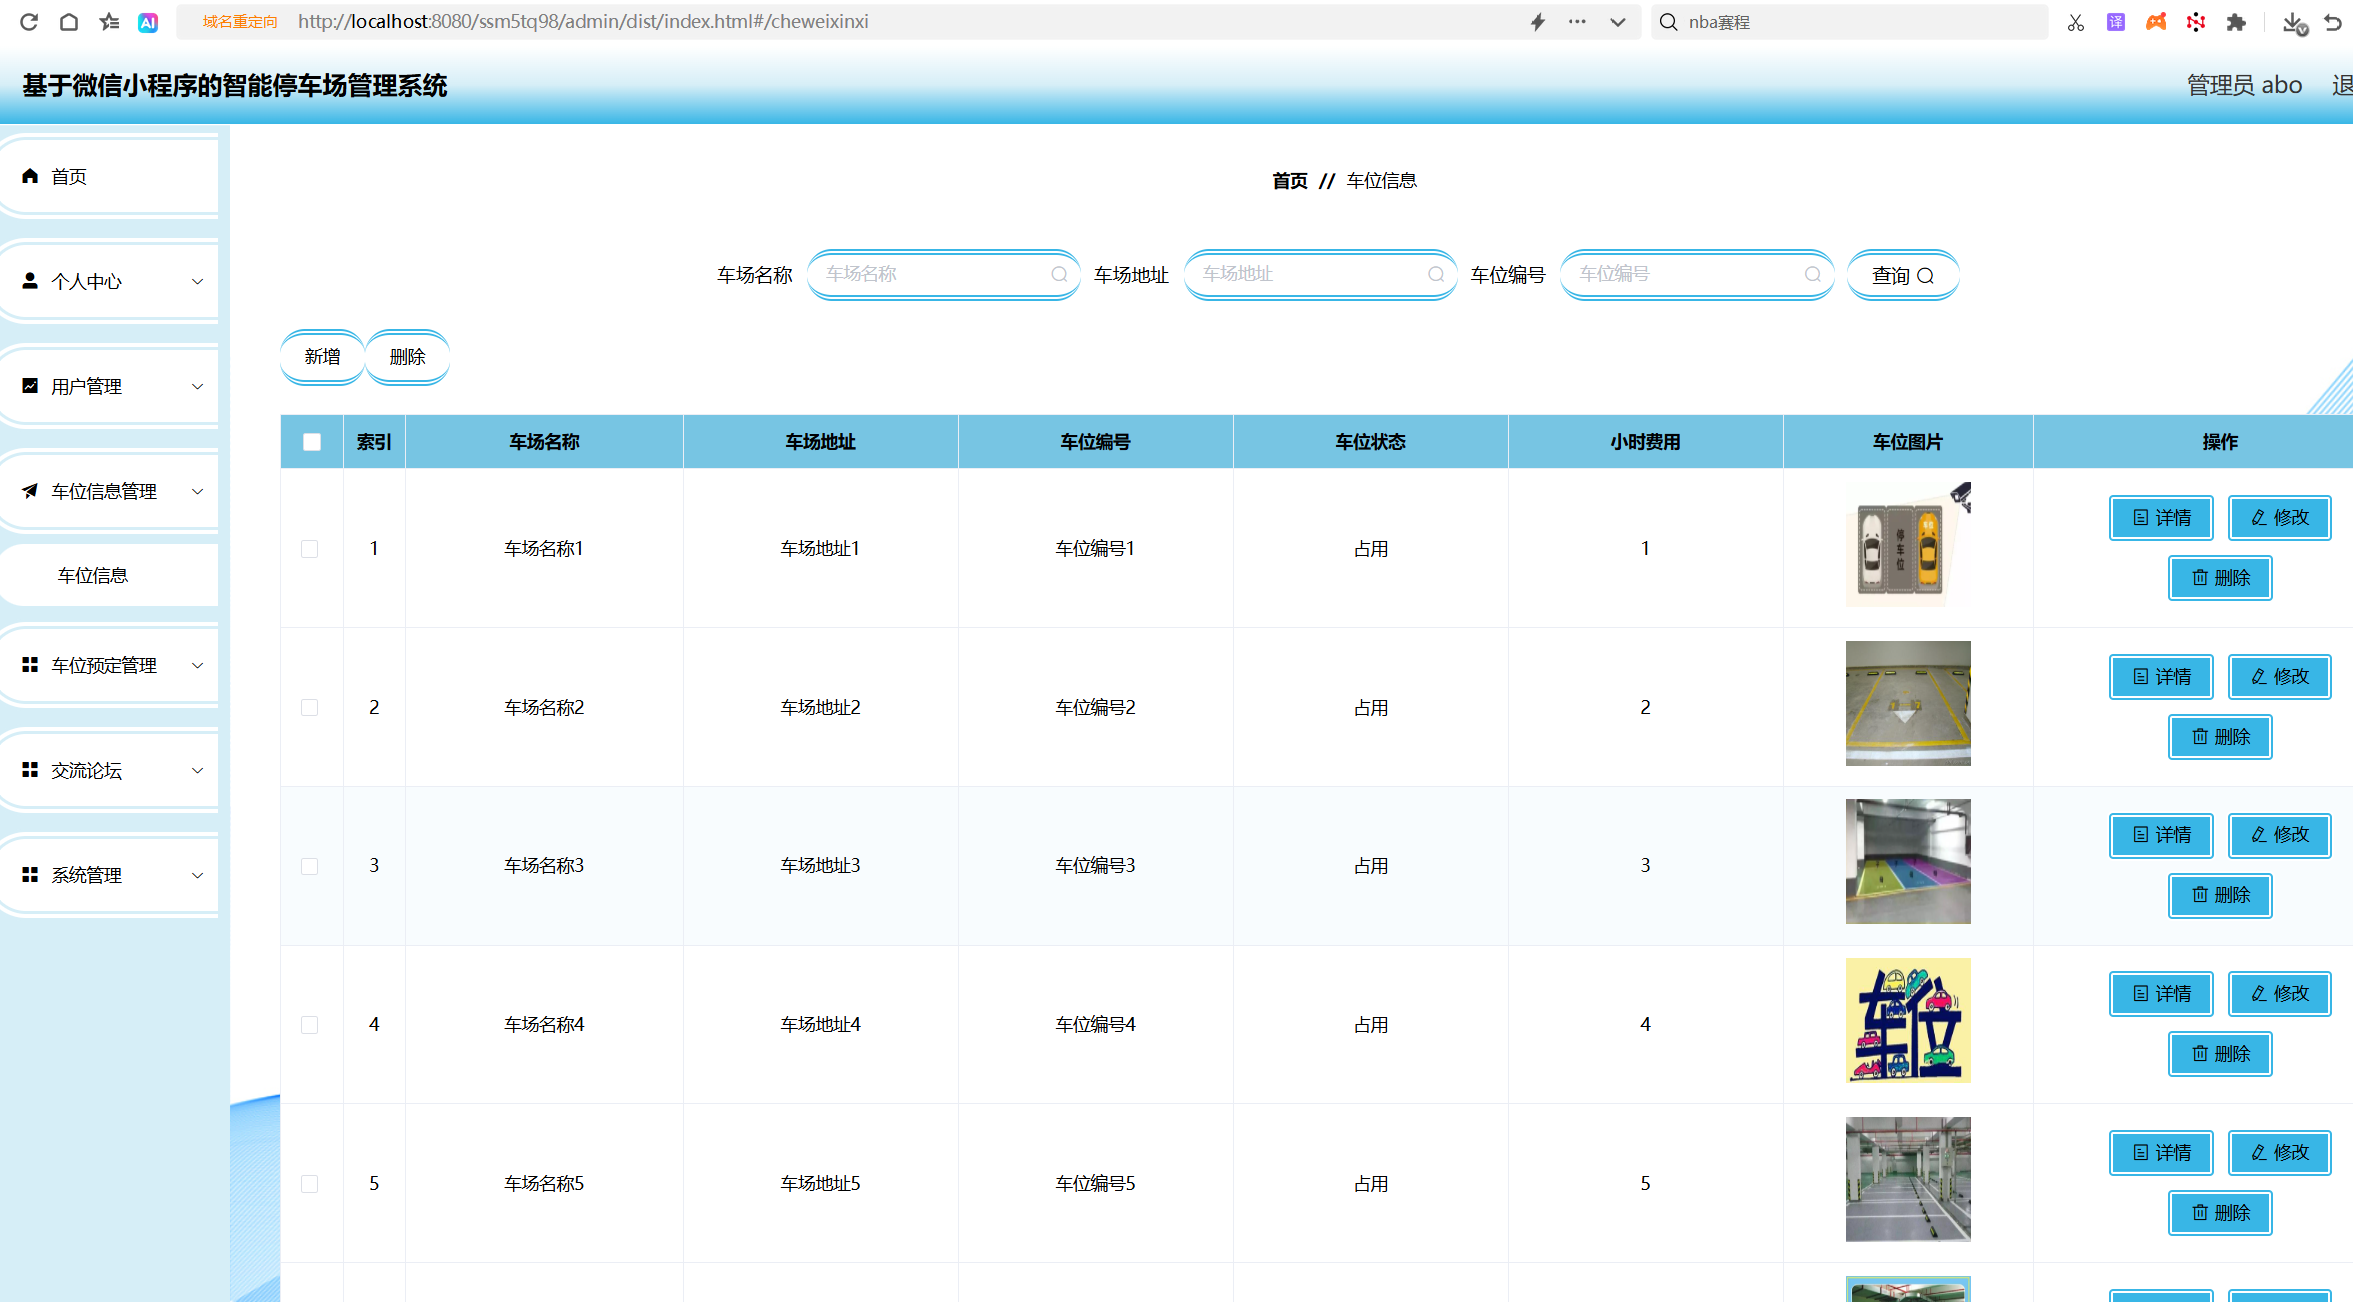The width and height of the screenshot is (2353, 1302).
Task: Open the address bar dropdown arrow
Action: (x=1617, y=22)
